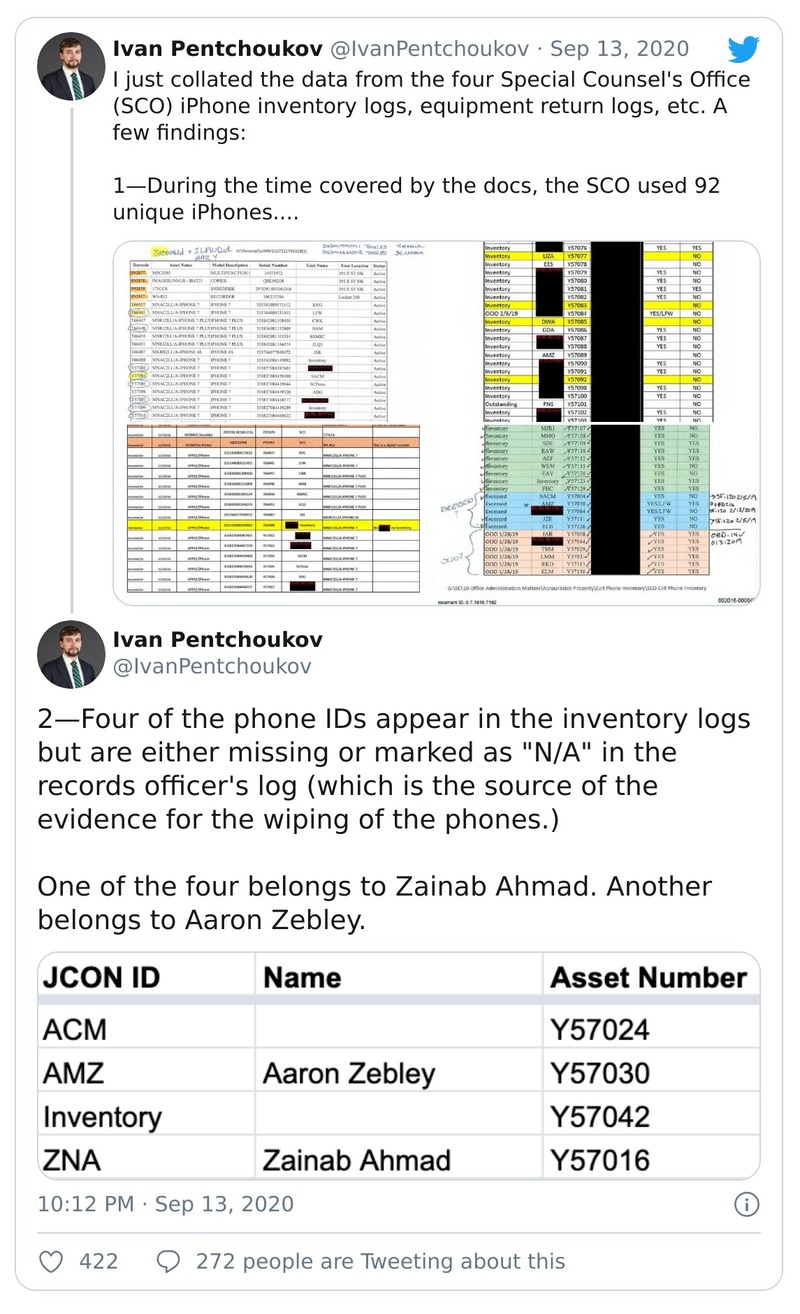Click Ivan Pentchoukov name in main tweet
The height and width of the screenshot is (1314, 800).
(x=217, y=639)
